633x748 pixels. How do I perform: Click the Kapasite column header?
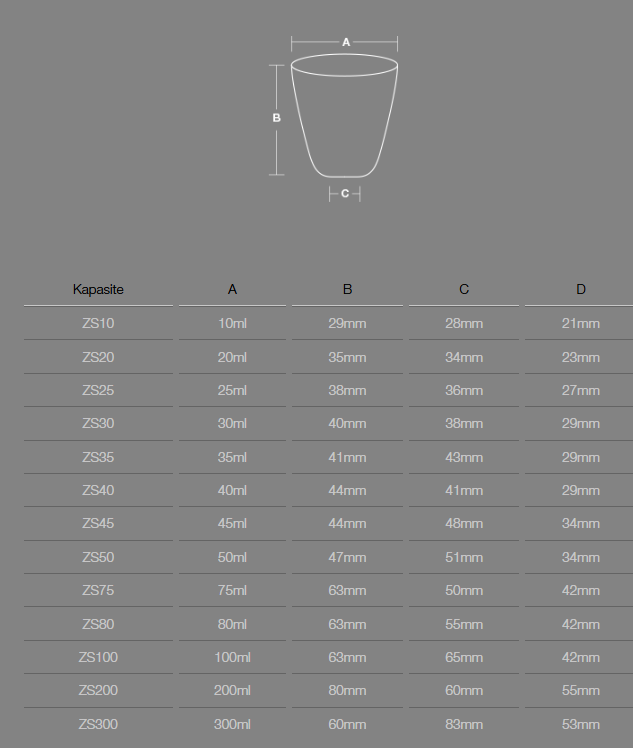pyautogui.click(x=98, y=290)
